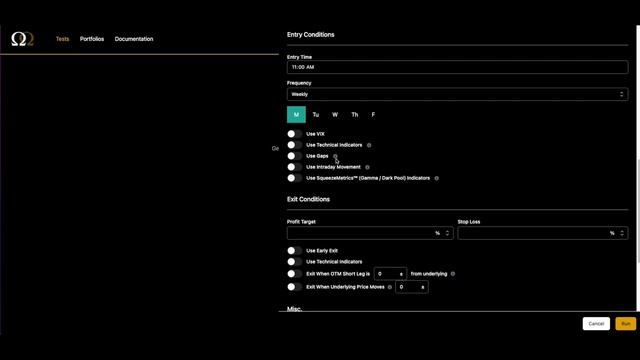This screenshot has width=640, height=360.
Task: Enable the Use Gaps toggle
Action: [x=294, y=156]
